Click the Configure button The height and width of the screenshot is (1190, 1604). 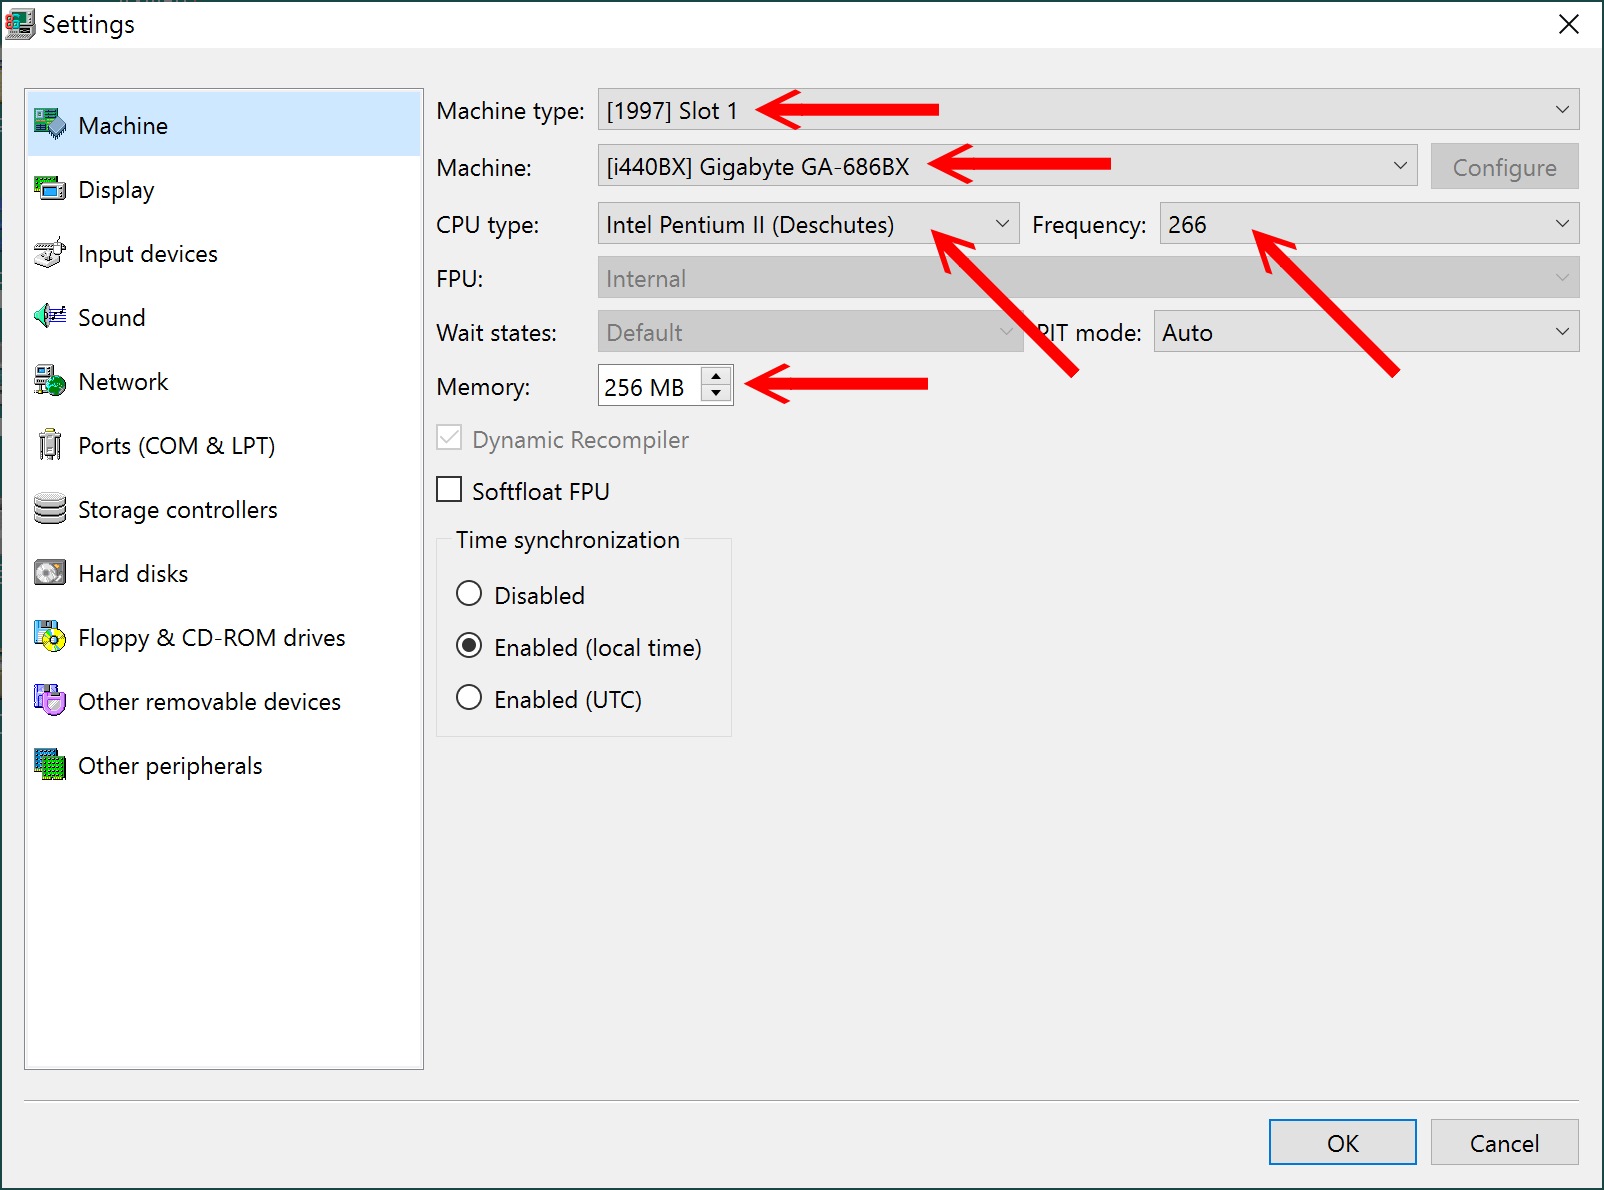point(1504,167)
